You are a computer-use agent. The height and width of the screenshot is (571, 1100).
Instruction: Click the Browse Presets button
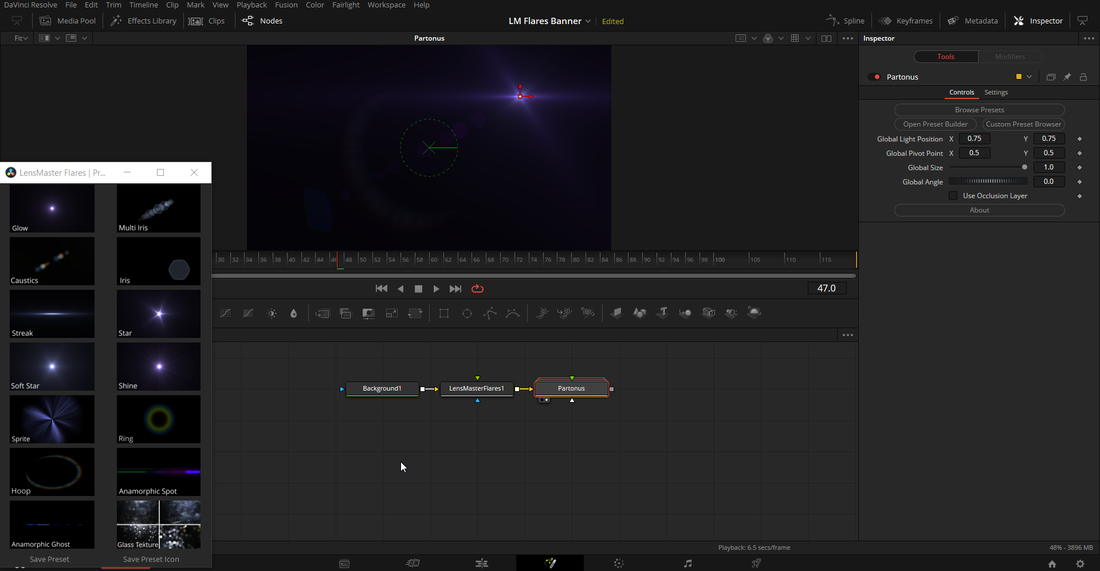pyautogui.click(x=979, y=110)
